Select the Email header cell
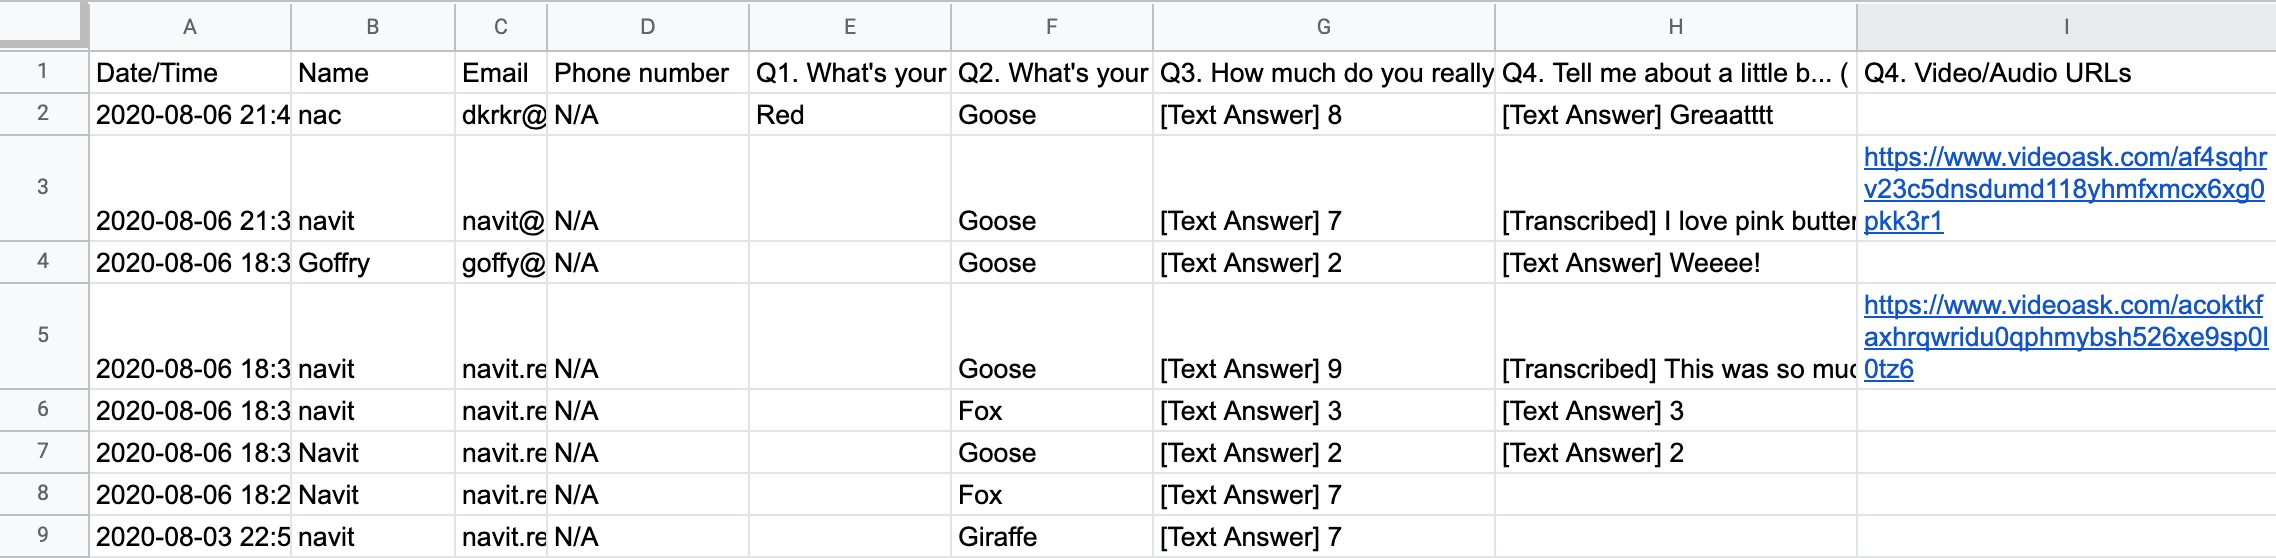Screen dimensions: 2276x558 pyautogui.click(x=501, y=73)
